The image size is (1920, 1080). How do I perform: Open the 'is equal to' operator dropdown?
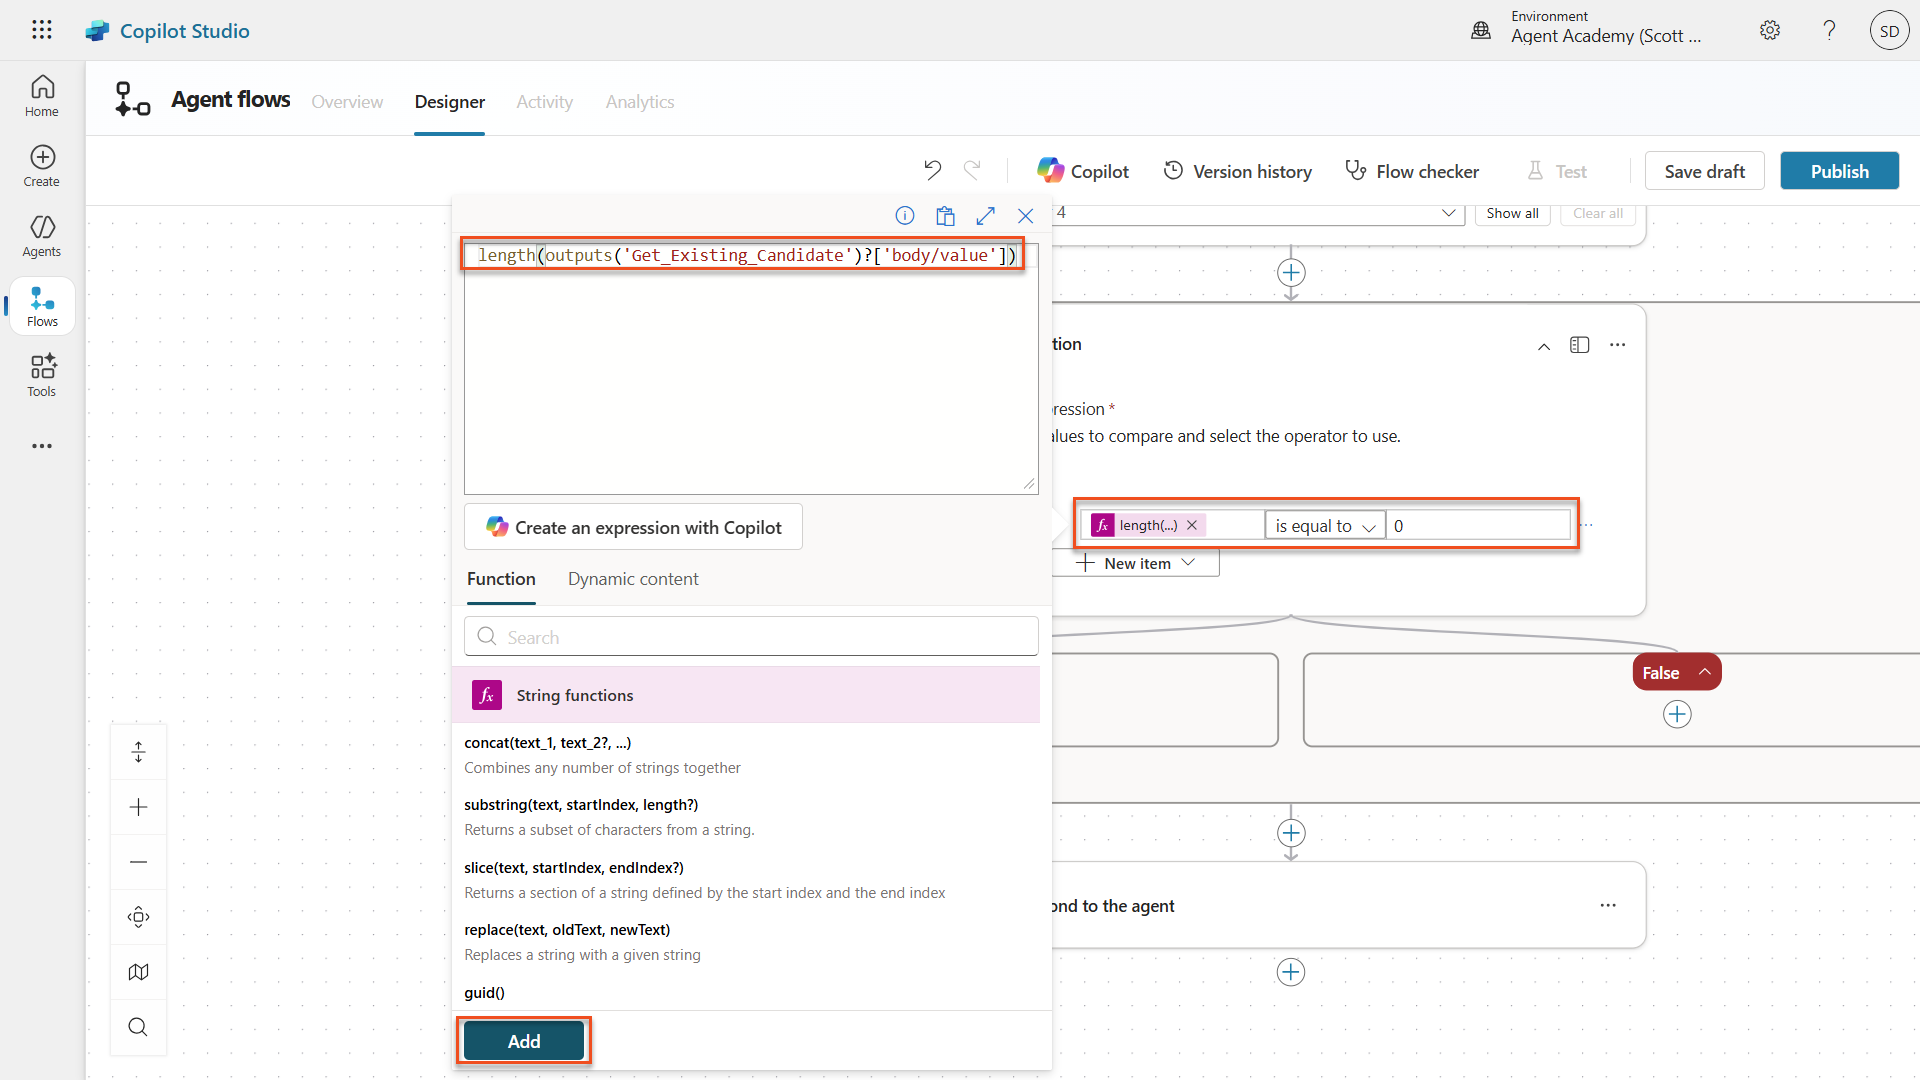[x=1325, y=526]
